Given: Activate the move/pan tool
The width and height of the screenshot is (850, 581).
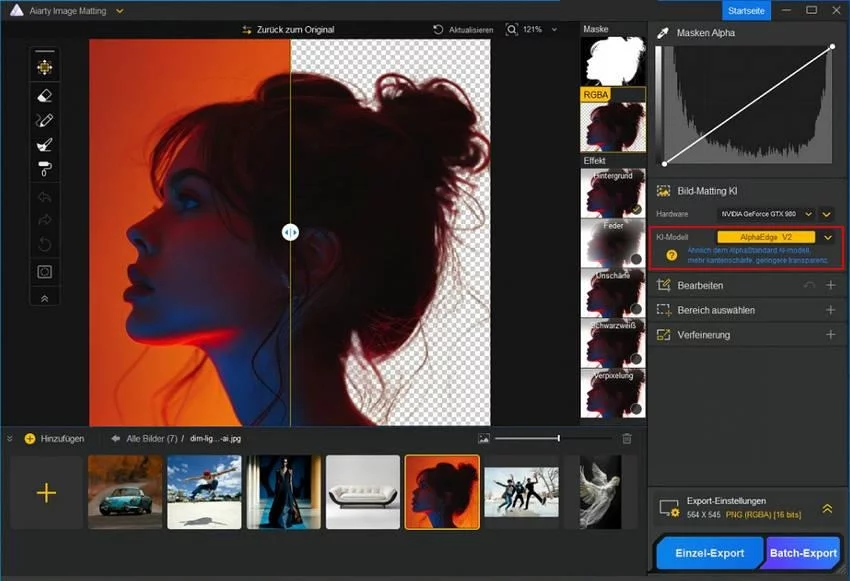Looking at the screenshot, I should (x=45, y=68).
